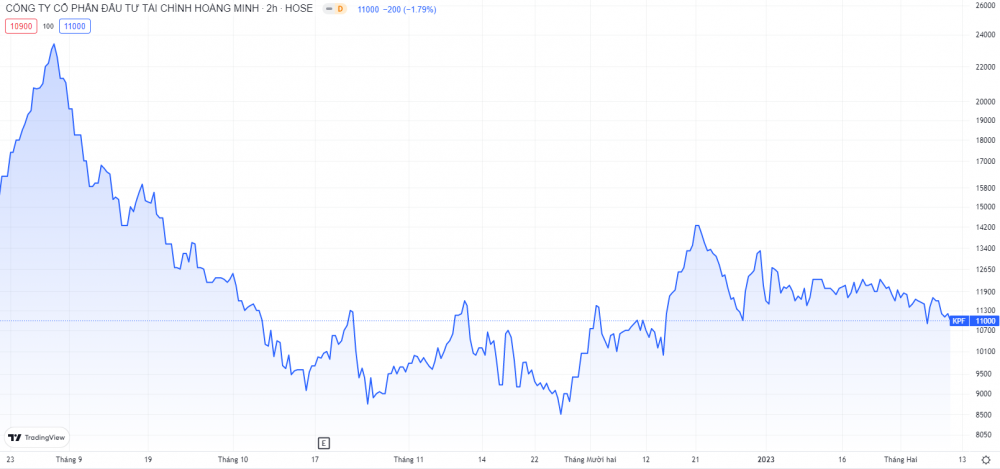This screenshot has width=1000, height=469.
Task: Click the 10100 price axis label
Action: pyautogui.click(x=985, y=352)
